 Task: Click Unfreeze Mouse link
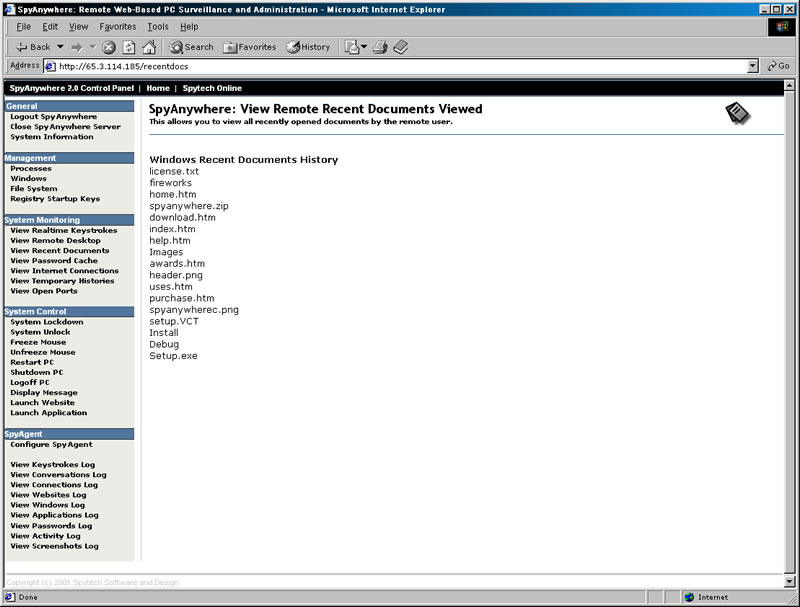(x=43, y=352)
